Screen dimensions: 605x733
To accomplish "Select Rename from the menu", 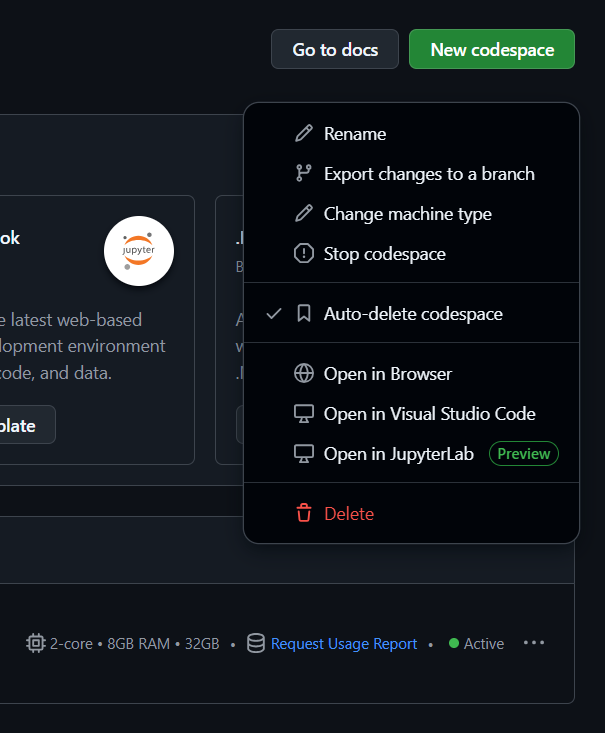I will (x=411, y=134).
